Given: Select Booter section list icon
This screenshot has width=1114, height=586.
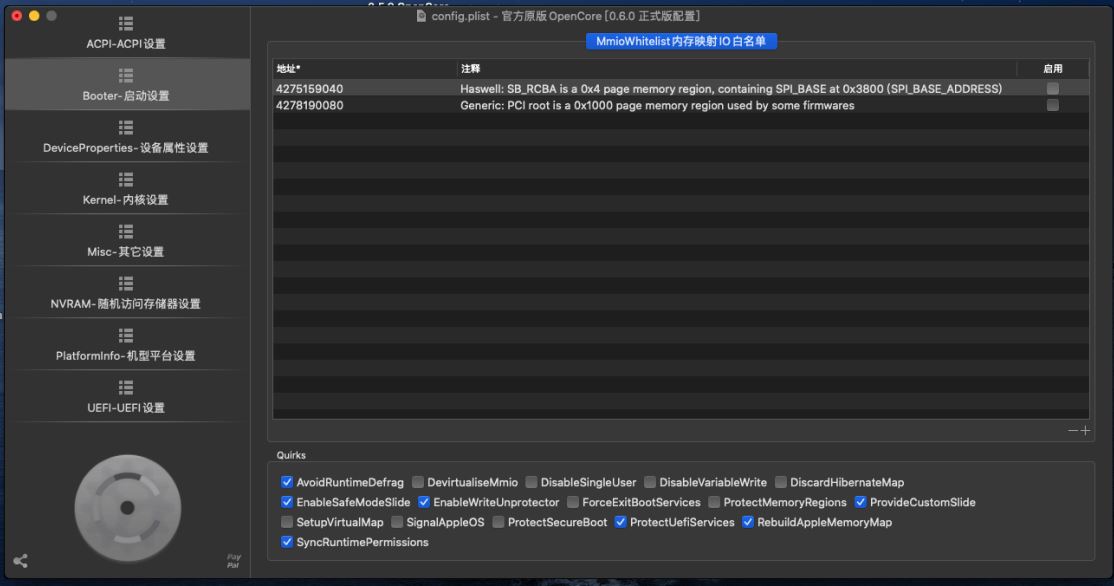Looking at the screenshot, I should (126, 75).
